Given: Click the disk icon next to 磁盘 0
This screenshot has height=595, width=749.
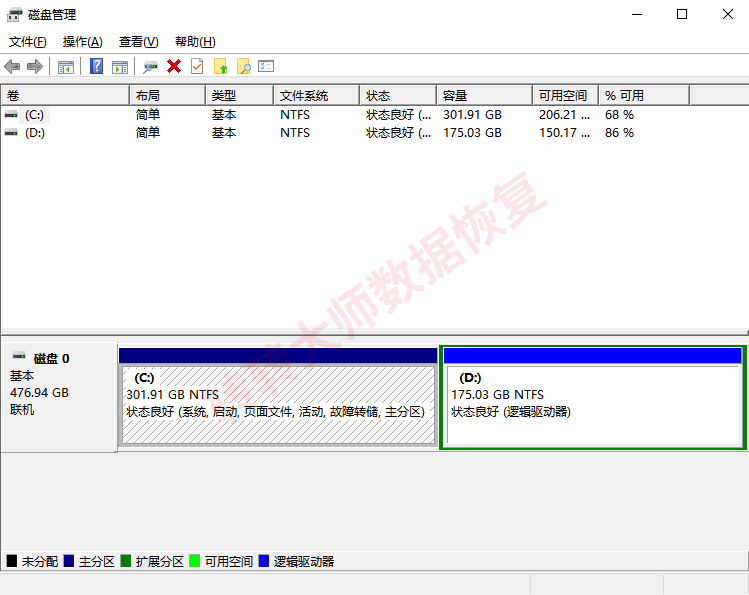Looking at the screenshot, I should (19, 356).
